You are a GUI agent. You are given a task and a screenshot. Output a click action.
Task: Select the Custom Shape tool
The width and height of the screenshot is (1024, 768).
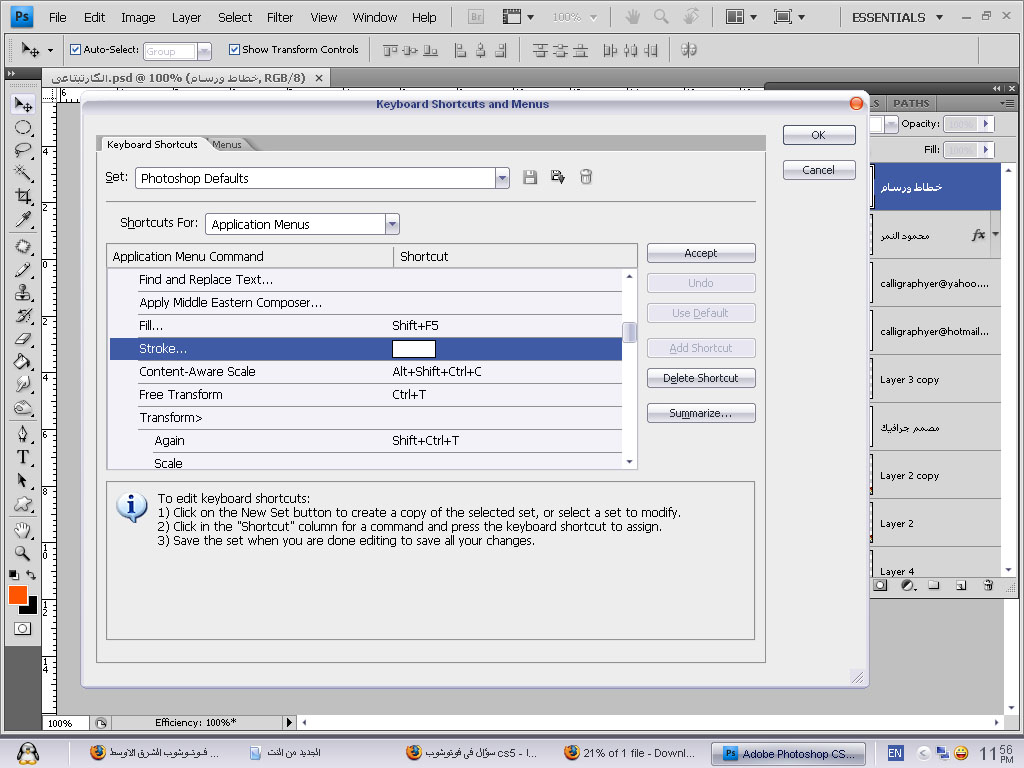(x=23, y=504)
